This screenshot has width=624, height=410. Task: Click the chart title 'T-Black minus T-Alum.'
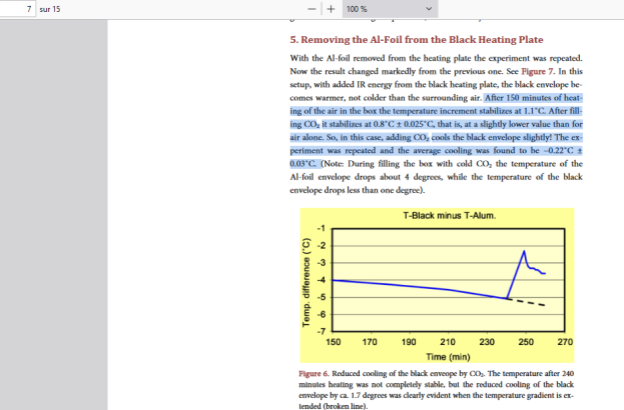pyautogui.click(x=449, y=216)
